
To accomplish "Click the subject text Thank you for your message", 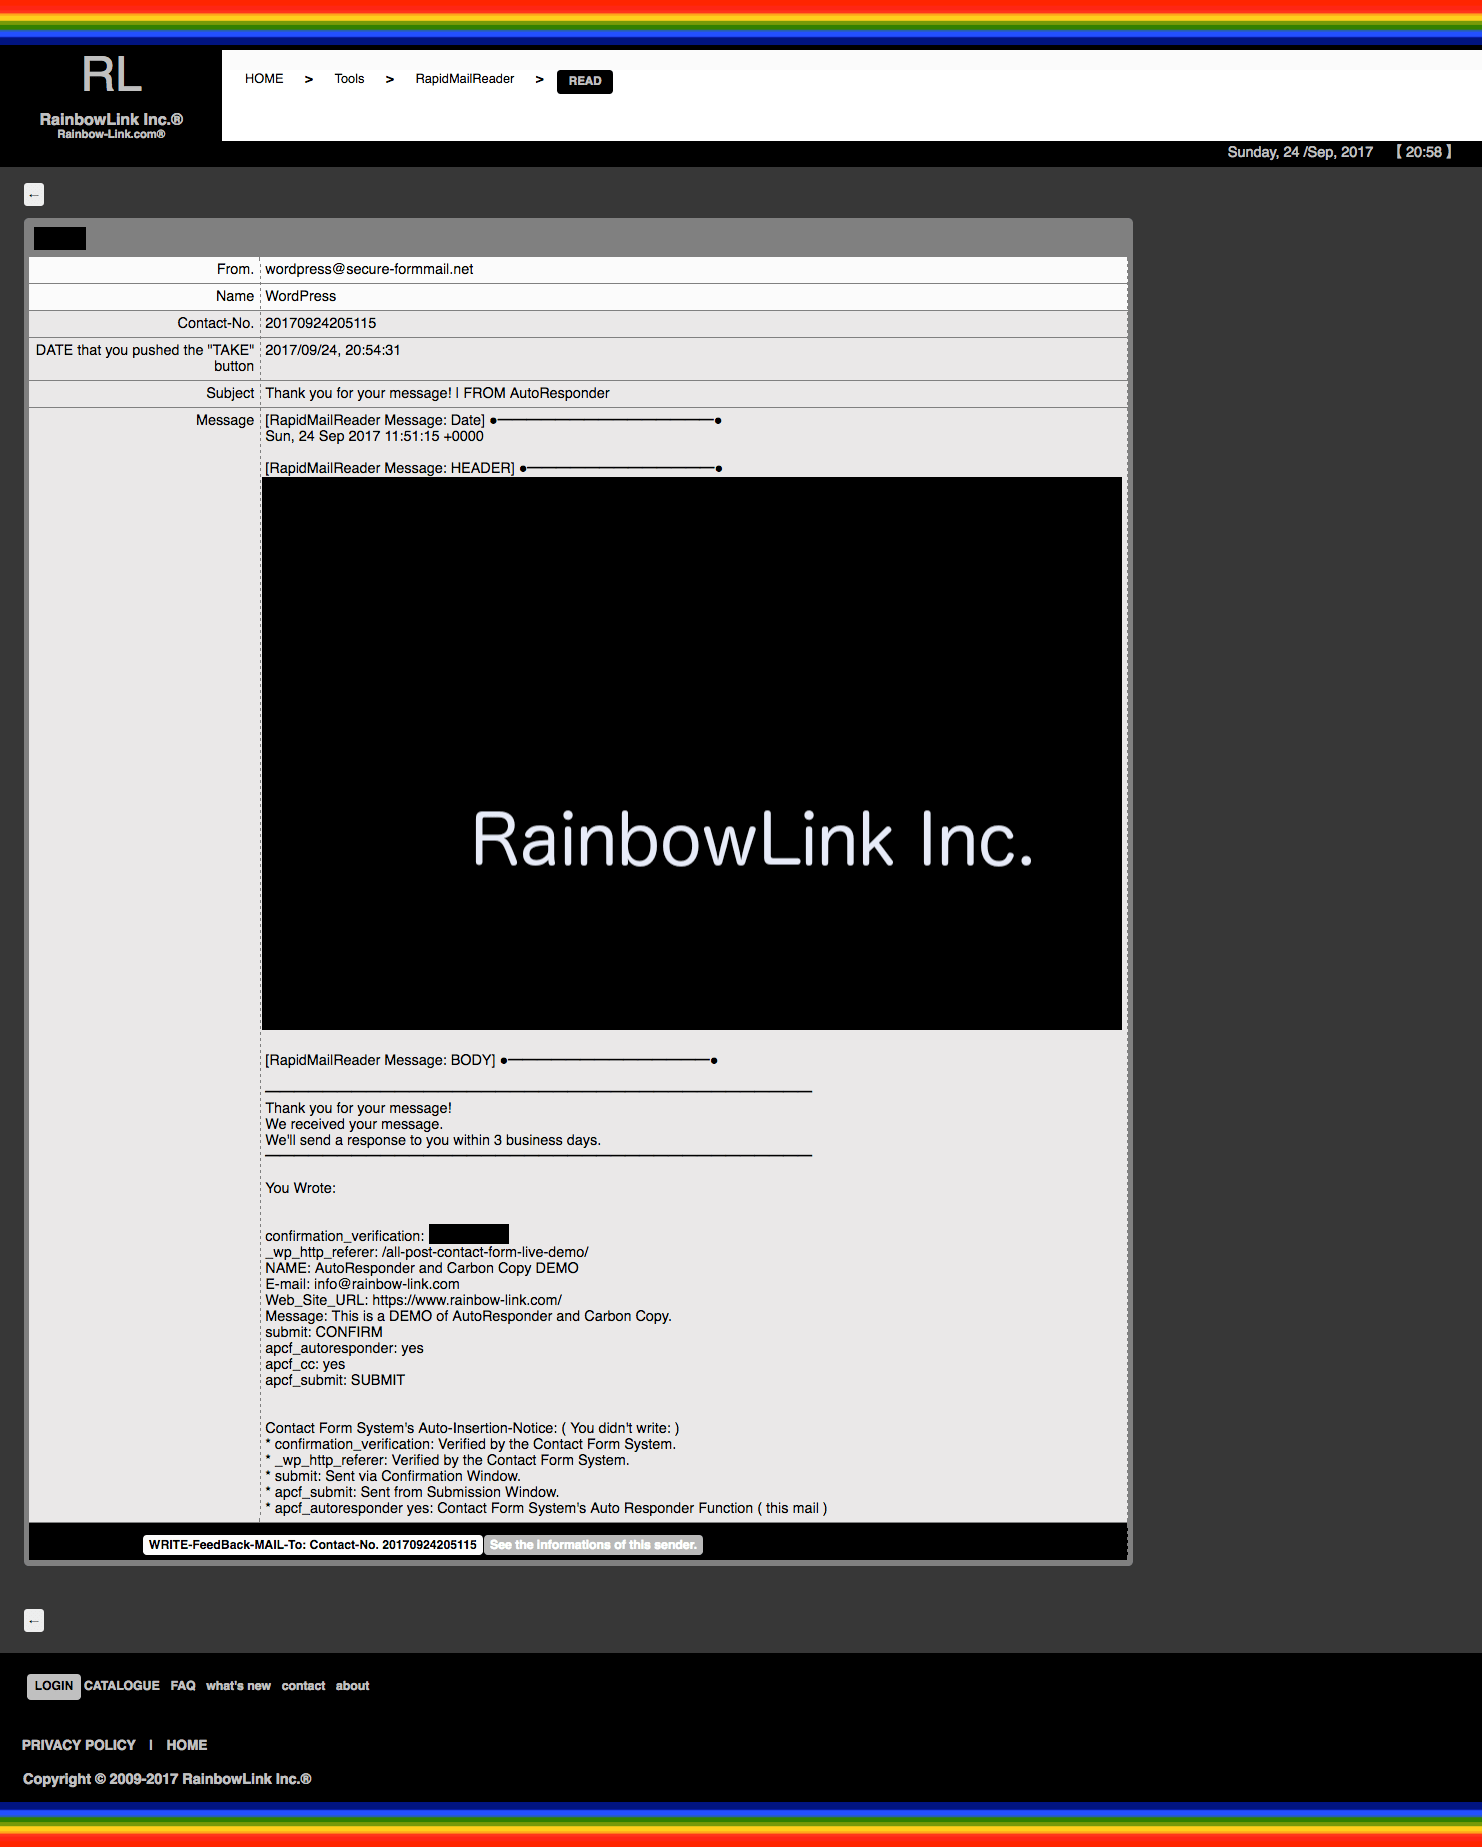I will pos(437,393).
